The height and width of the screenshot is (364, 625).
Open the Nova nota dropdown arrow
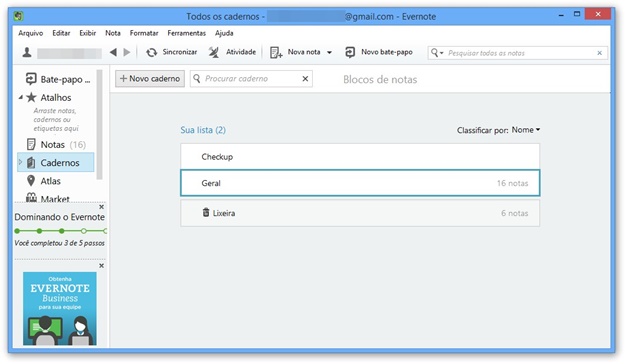coord(329,53)
